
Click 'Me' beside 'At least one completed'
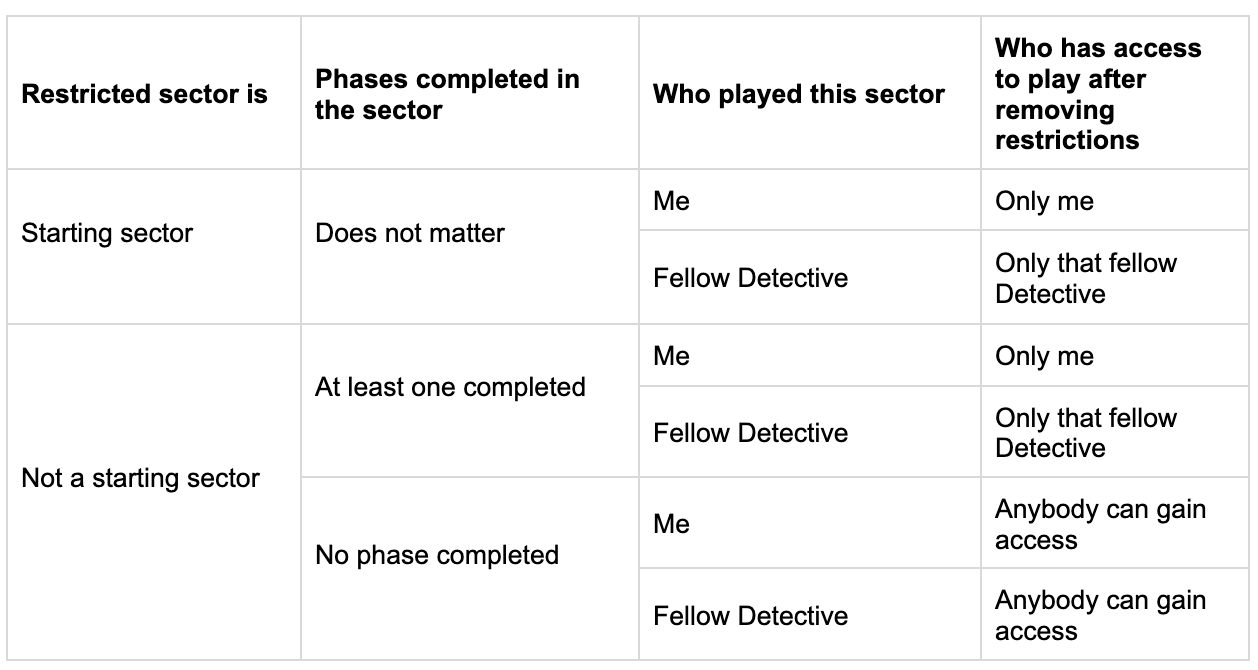pos(672,357)
